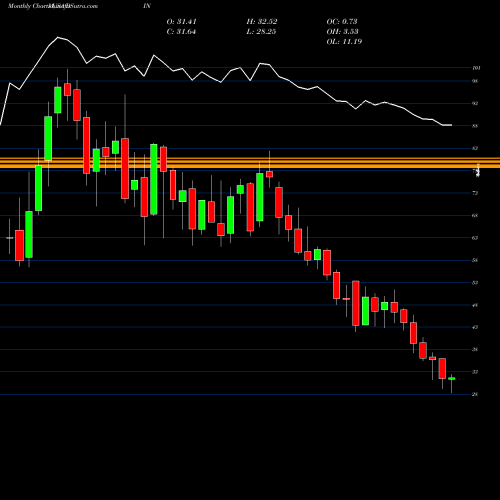Click the high value 'H: 32.52'
The image size is (500, 500).
(262, 22)
